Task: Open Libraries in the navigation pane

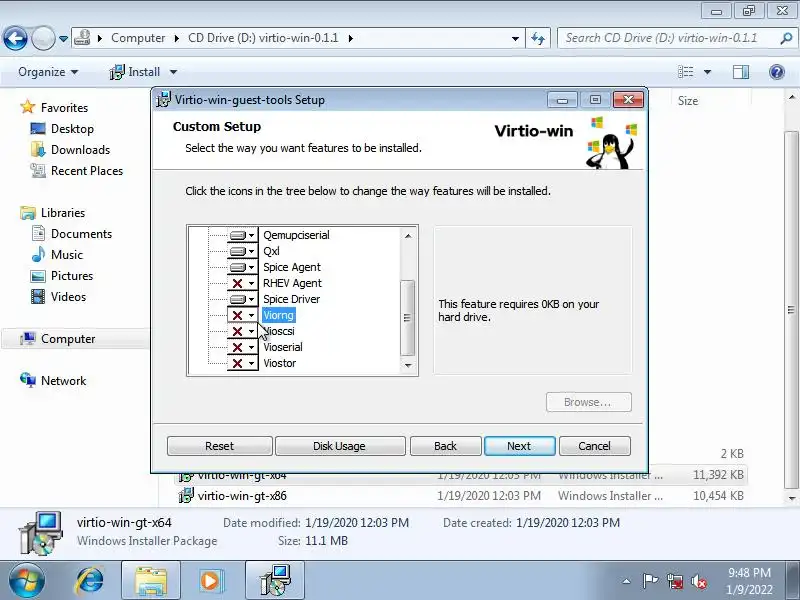Action: coord(63,212)
